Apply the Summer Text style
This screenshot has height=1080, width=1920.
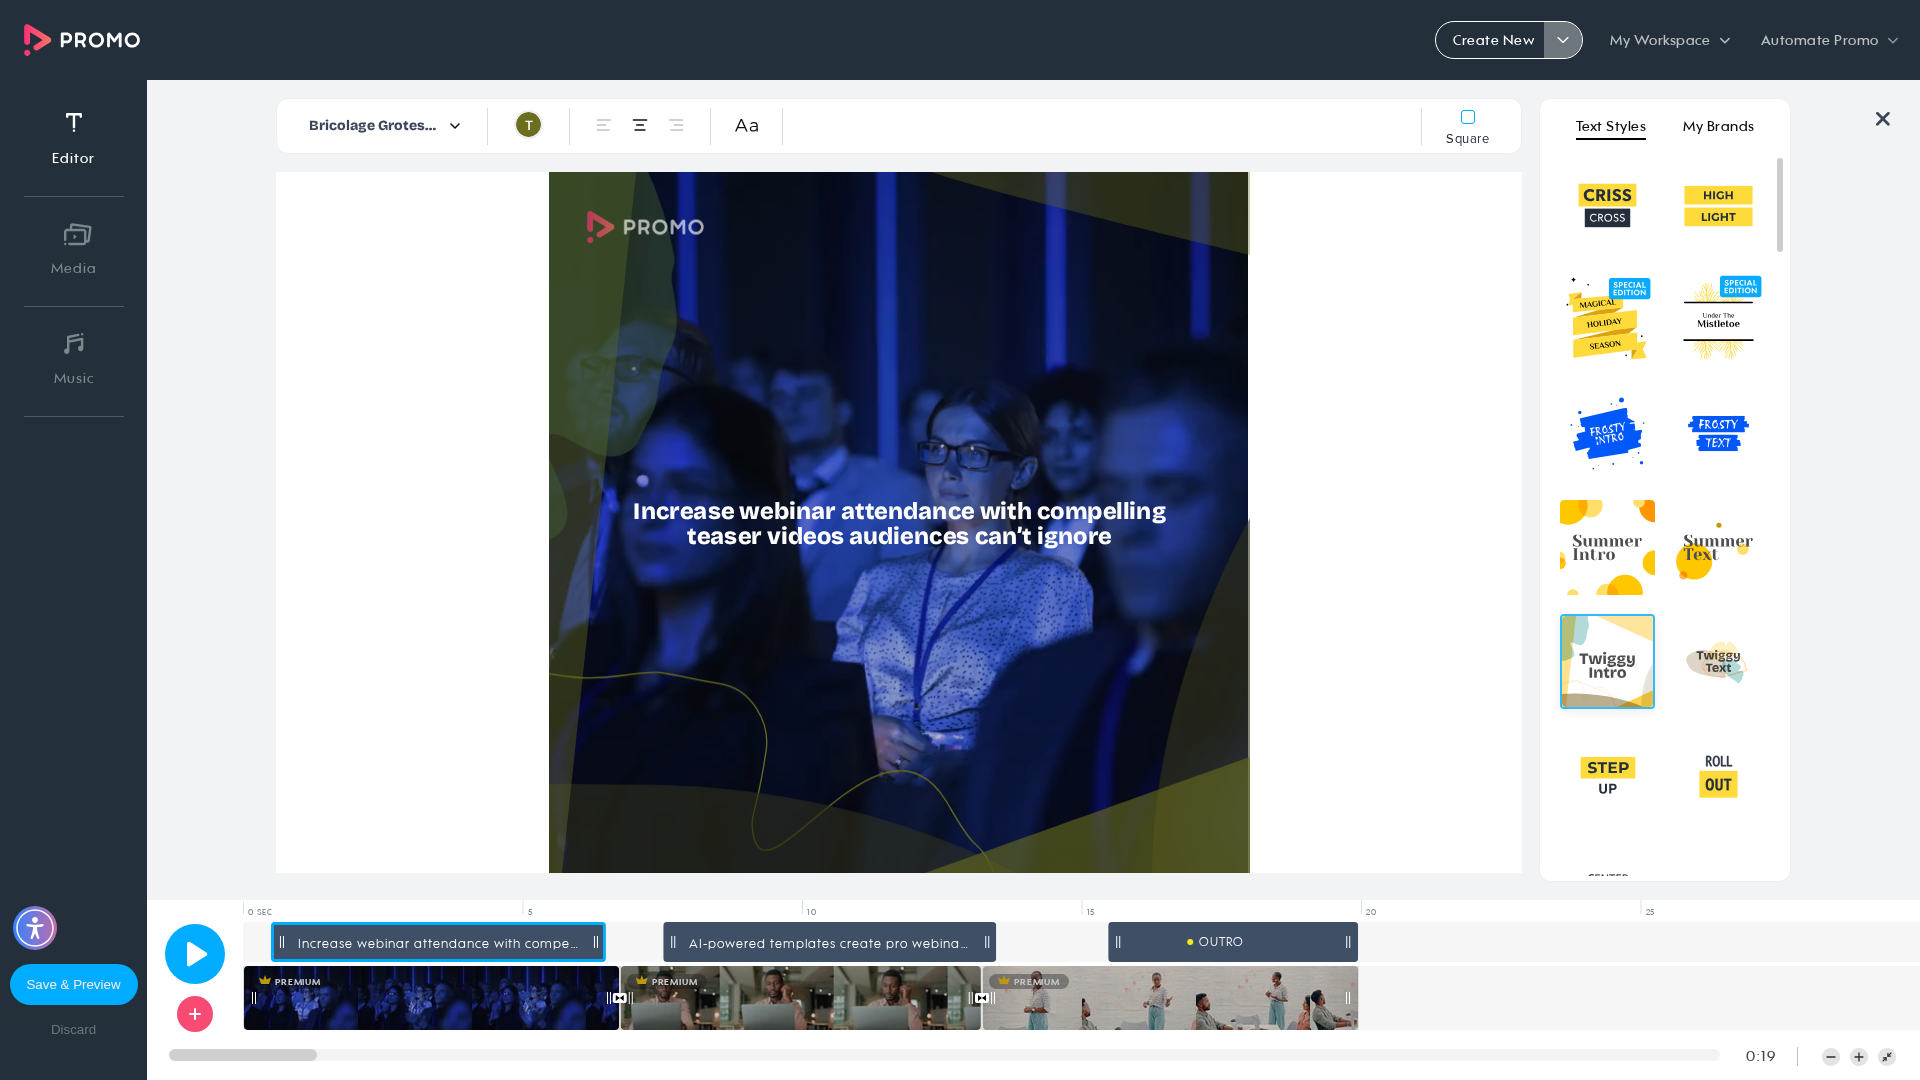point(1716,550)
